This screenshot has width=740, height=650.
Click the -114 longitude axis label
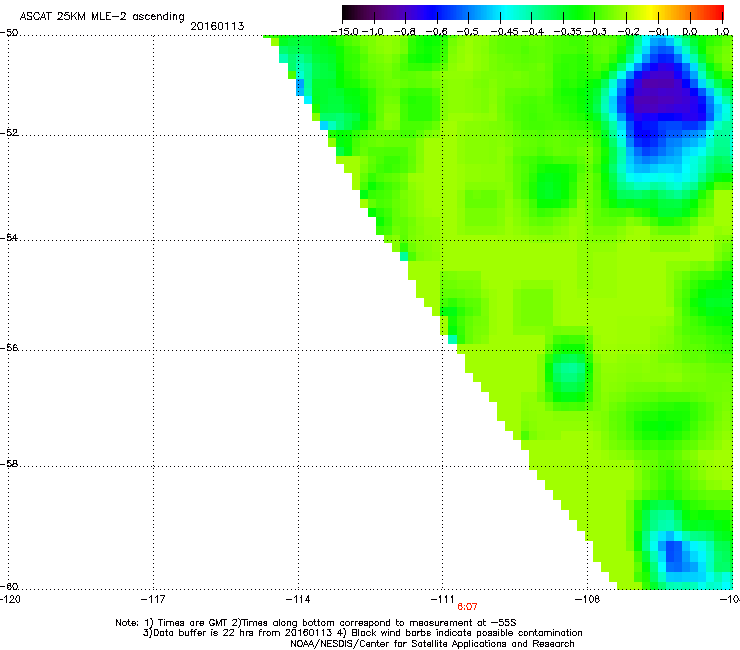tap(298, 599)
